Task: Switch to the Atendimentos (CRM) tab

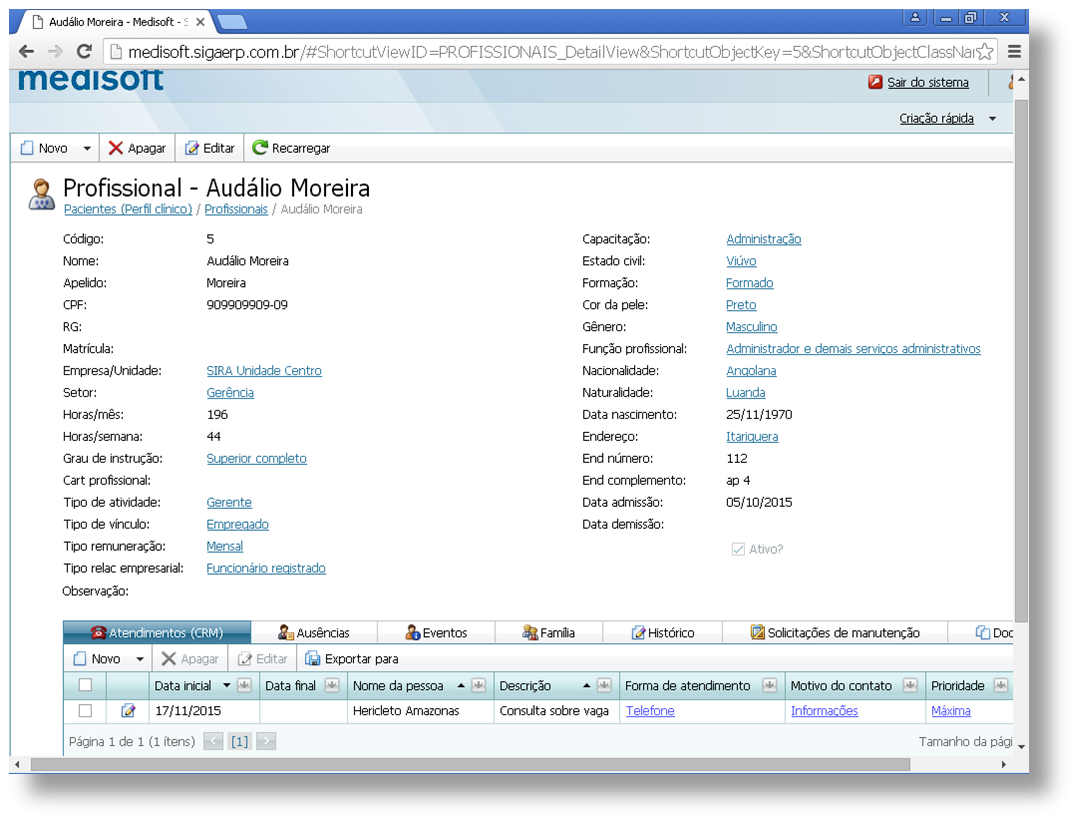Action: tap(157, 633)
